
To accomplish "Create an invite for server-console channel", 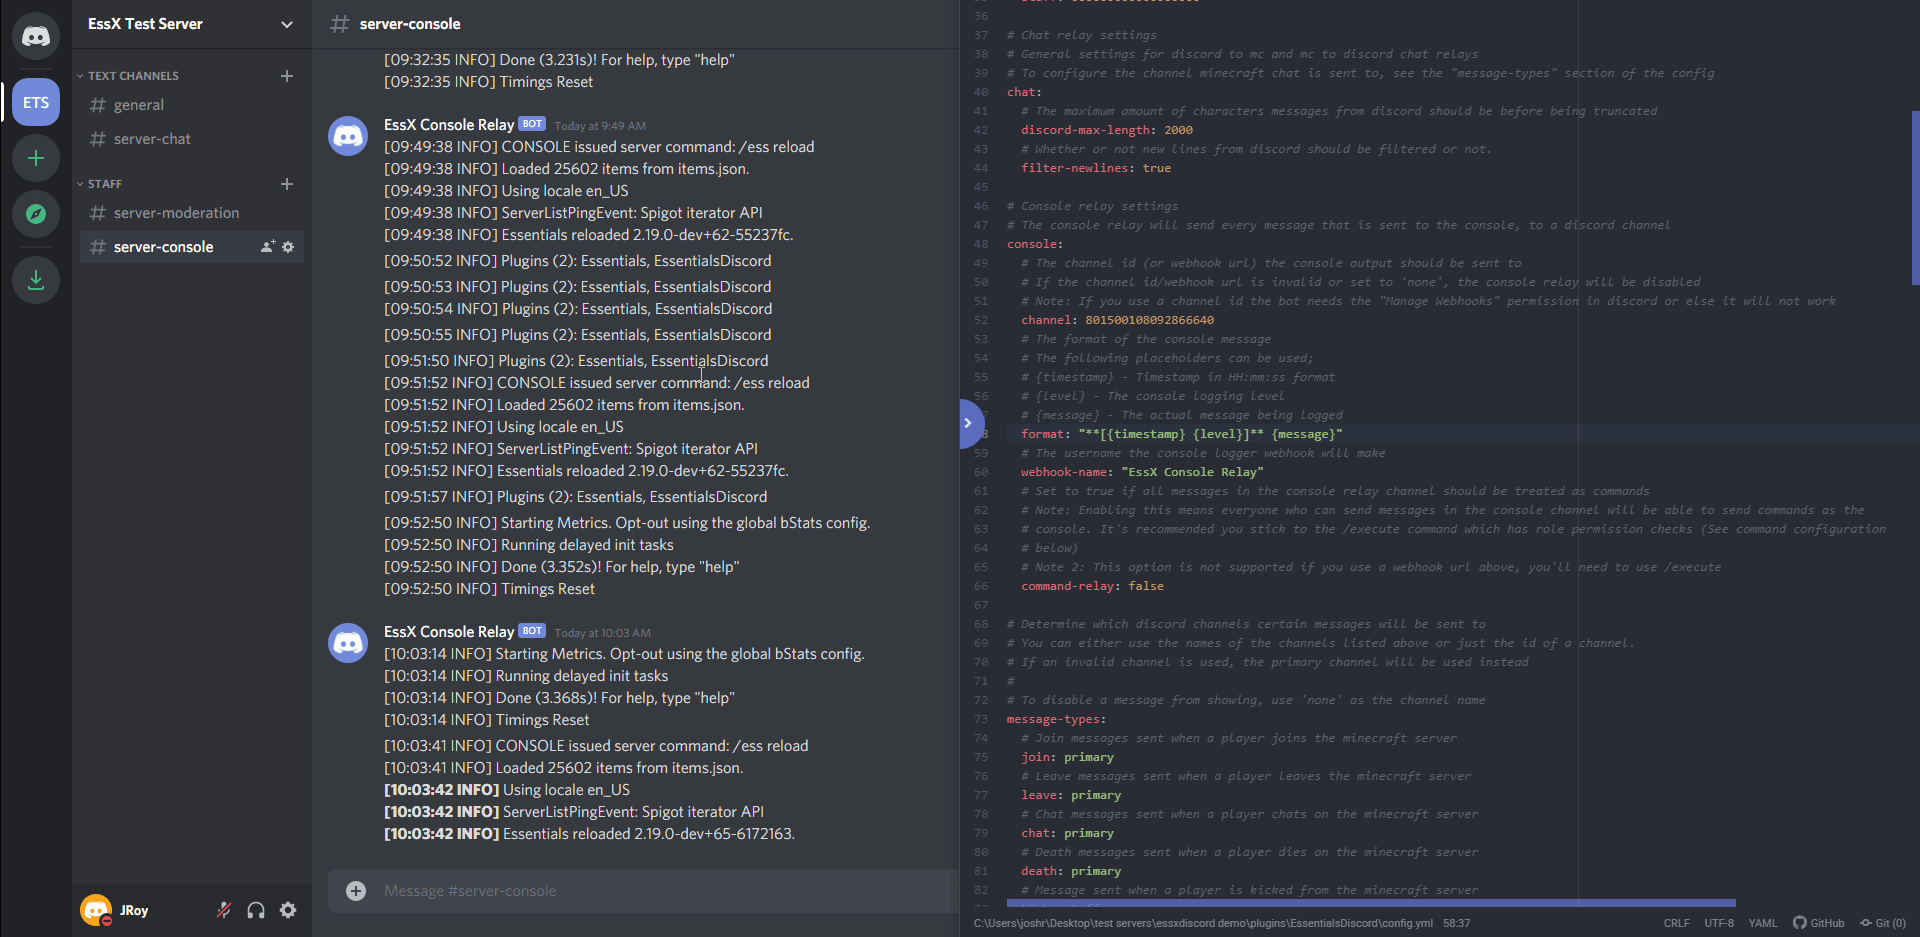I will [265, 246].
